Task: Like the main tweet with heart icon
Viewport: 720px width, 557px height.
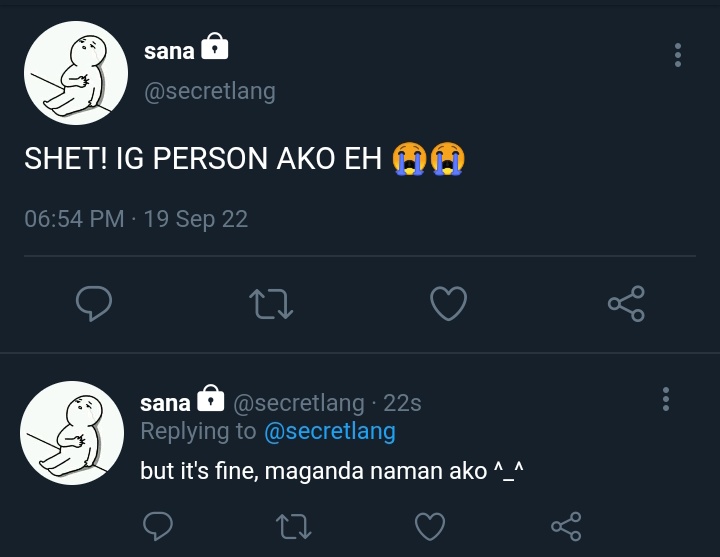Action: (449, 303)
